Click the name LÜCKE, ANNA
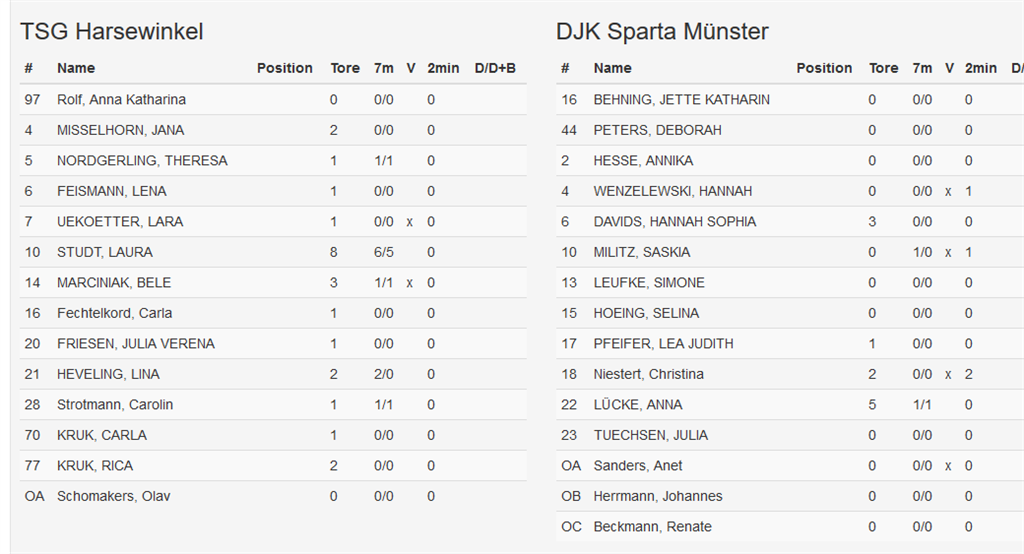This screenshot has height=554, width=1024. click(638, 405)
